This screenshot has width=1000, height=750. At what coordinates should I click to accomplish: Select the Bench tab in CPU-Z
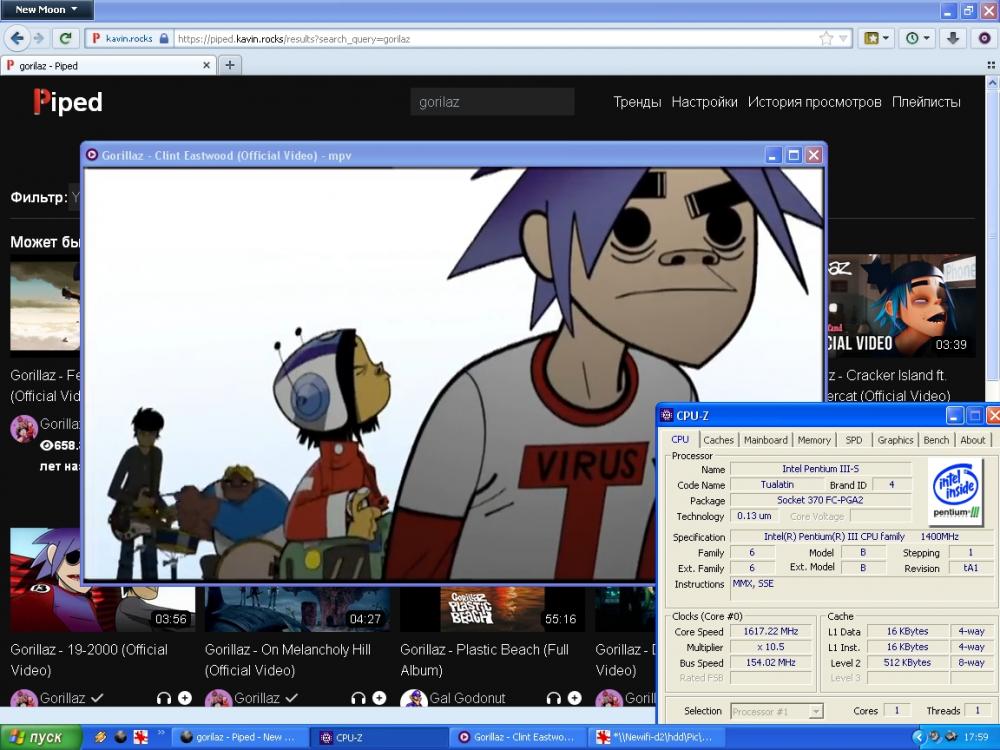pyautogui.click(x=936, y=440)
